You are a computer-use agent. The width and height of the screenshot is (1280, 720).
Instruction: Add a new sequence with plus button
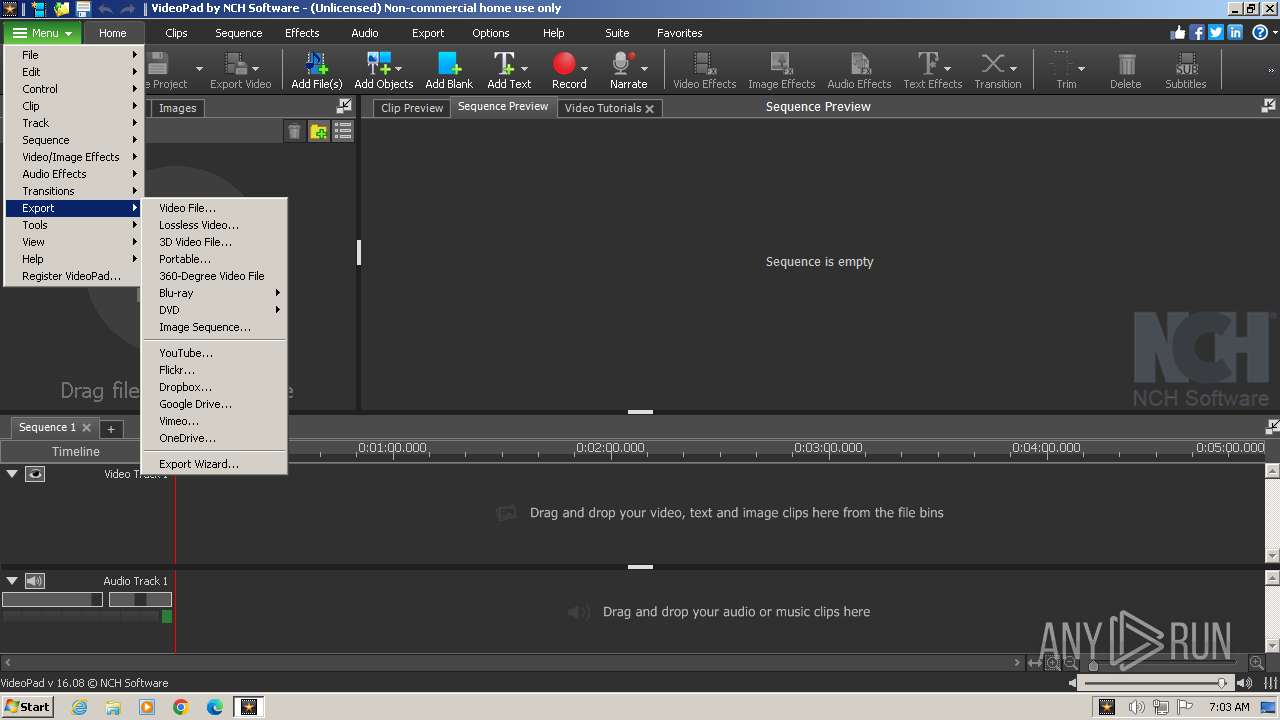pyautogui.click(x=111, y=428)
